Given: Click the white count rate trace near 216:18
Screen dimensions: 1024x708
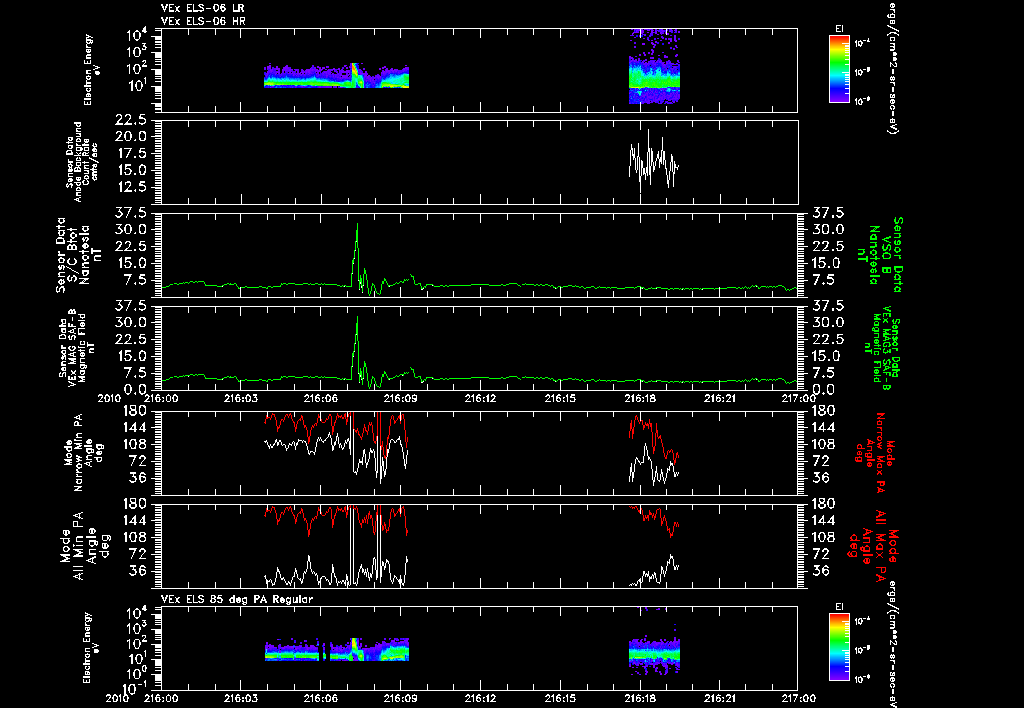Looking at the screenshot, I should (x=654, y=161).
